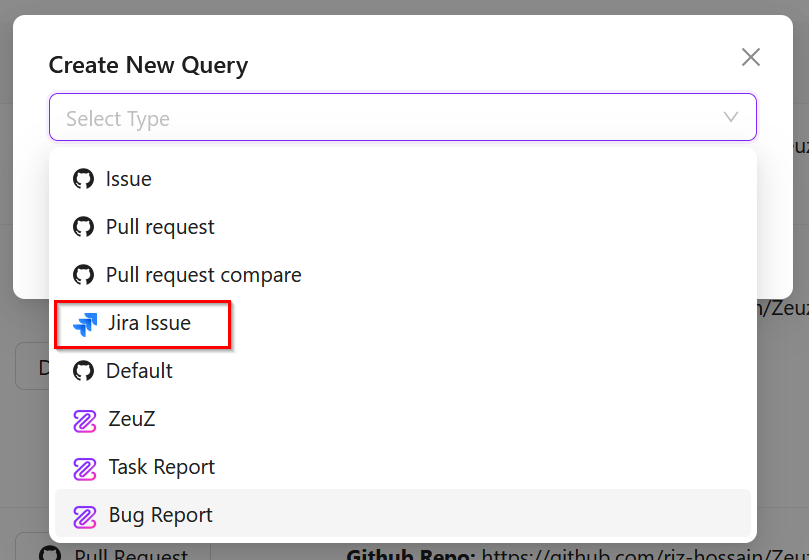Click the ZeuZ icon beside Bug Report
809x560 pixels.
coord(85,516)
